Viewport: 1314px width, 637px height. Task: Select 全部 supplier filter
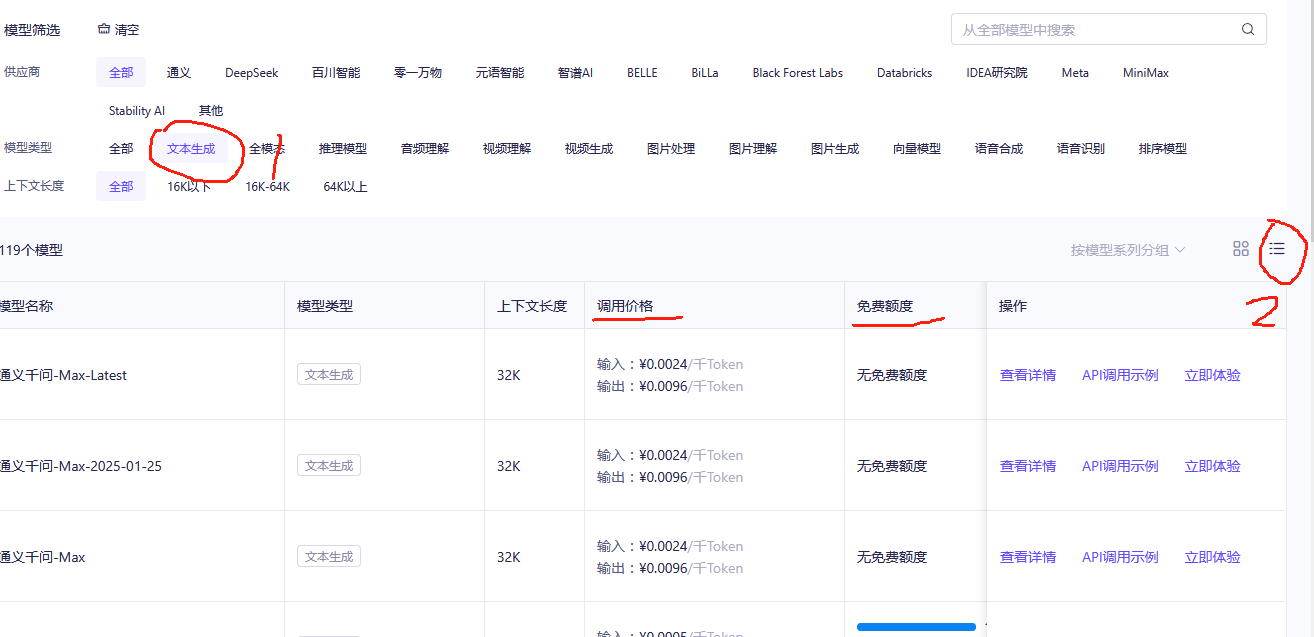click(121, 73)
